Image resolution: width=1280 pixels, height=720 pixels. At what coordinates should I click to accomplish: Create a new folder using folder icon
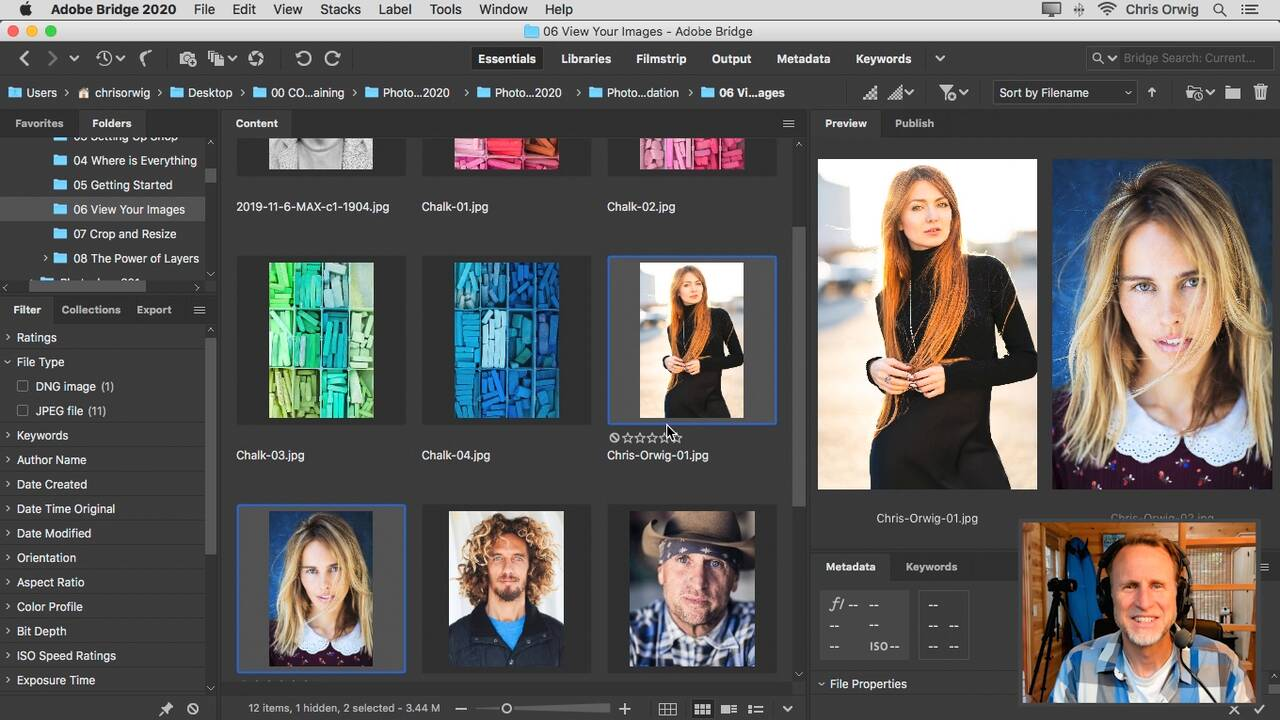click(1233, 92)
